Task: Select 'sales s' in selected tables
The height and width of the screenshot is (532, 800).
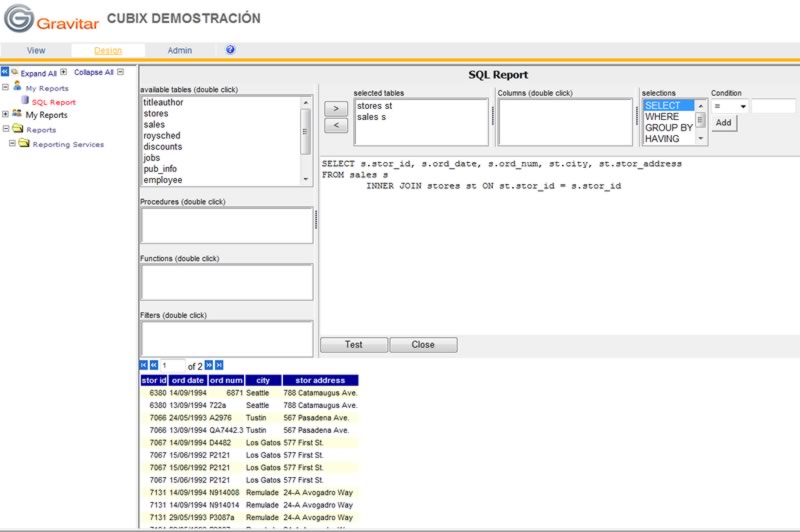Action: (x=420, y=117)
